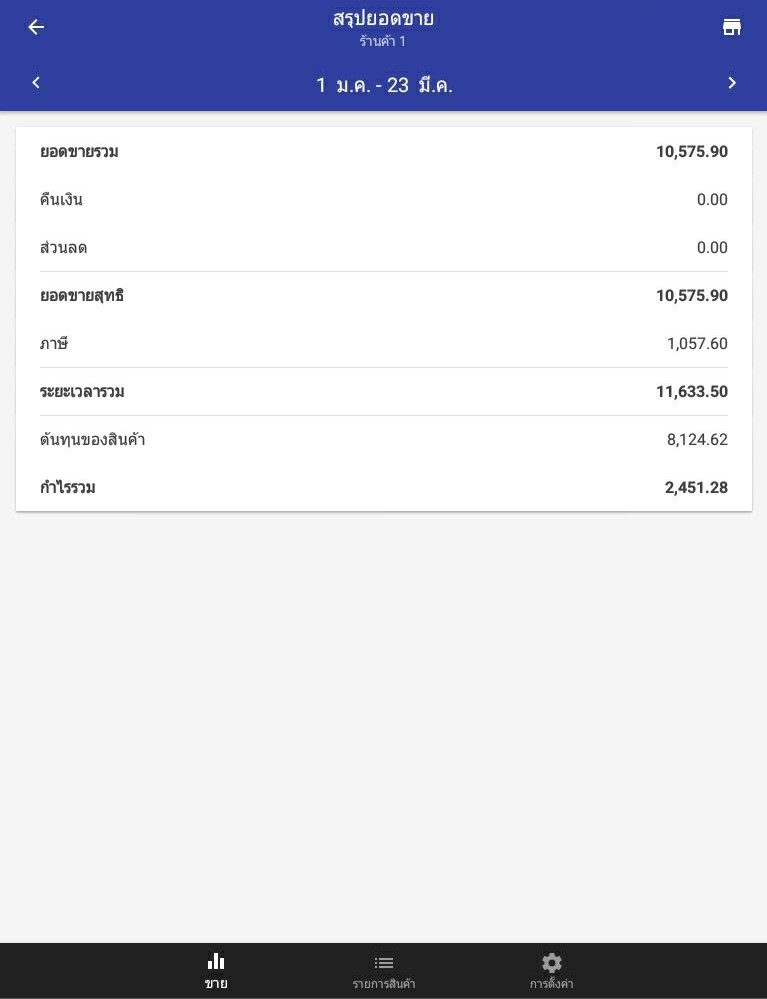Click the ภาษี tax amount 1,057.60

pos(697,344)
